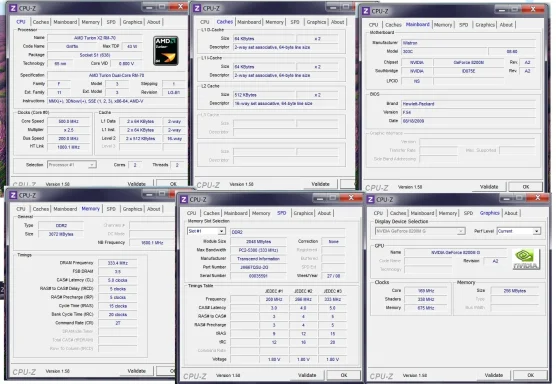This screenshot has width=556, height=384.
Task: Open About tab in Mainboard window
Action: coord(506,25)
